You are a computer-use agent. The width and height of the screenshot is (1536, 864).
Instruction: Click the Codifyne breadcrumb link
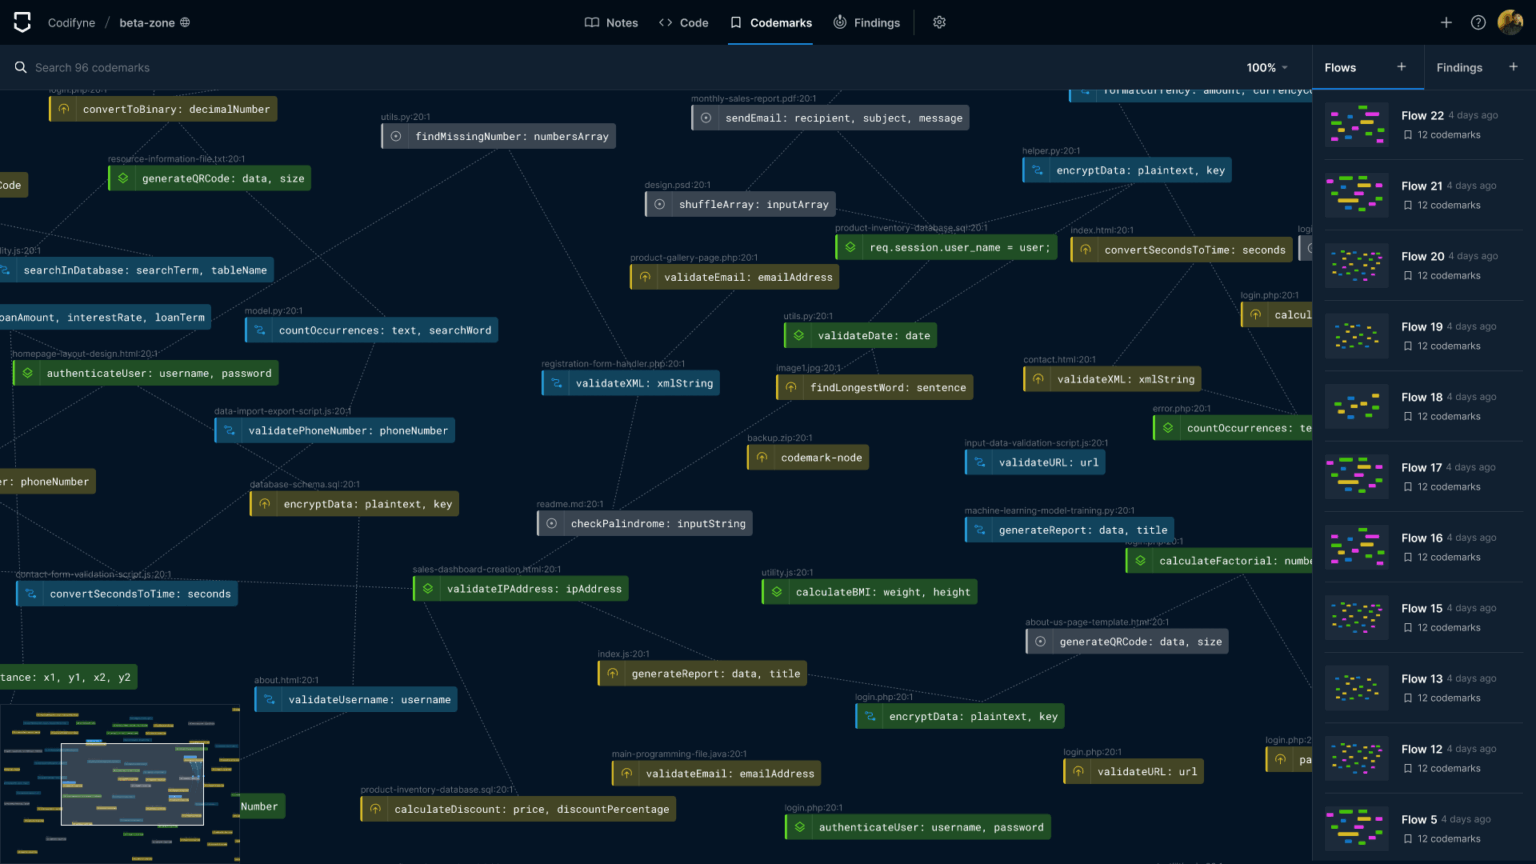(71, 22)
